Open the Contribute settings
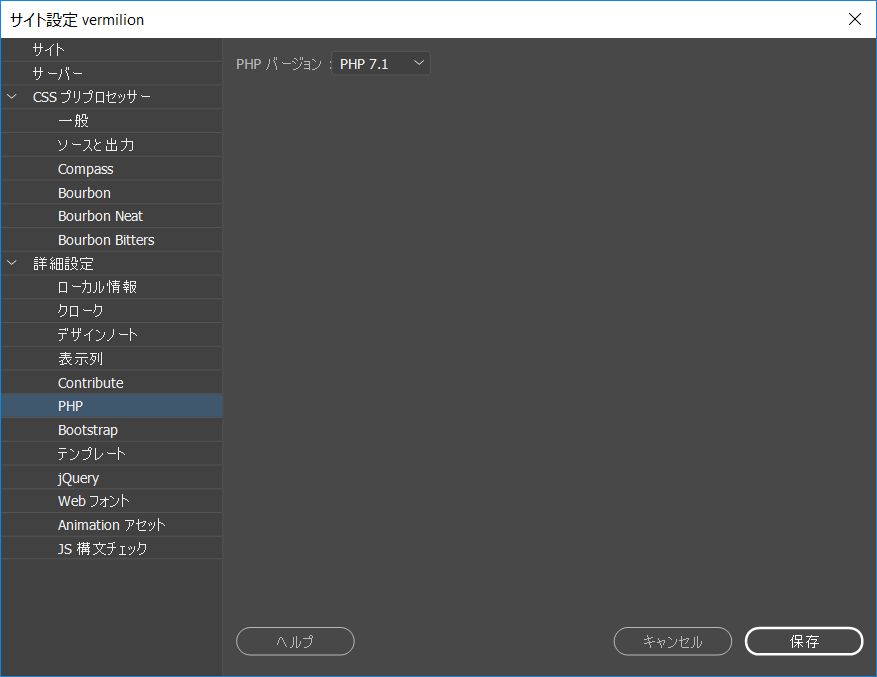The image size is (877, 677). (91, 382)
